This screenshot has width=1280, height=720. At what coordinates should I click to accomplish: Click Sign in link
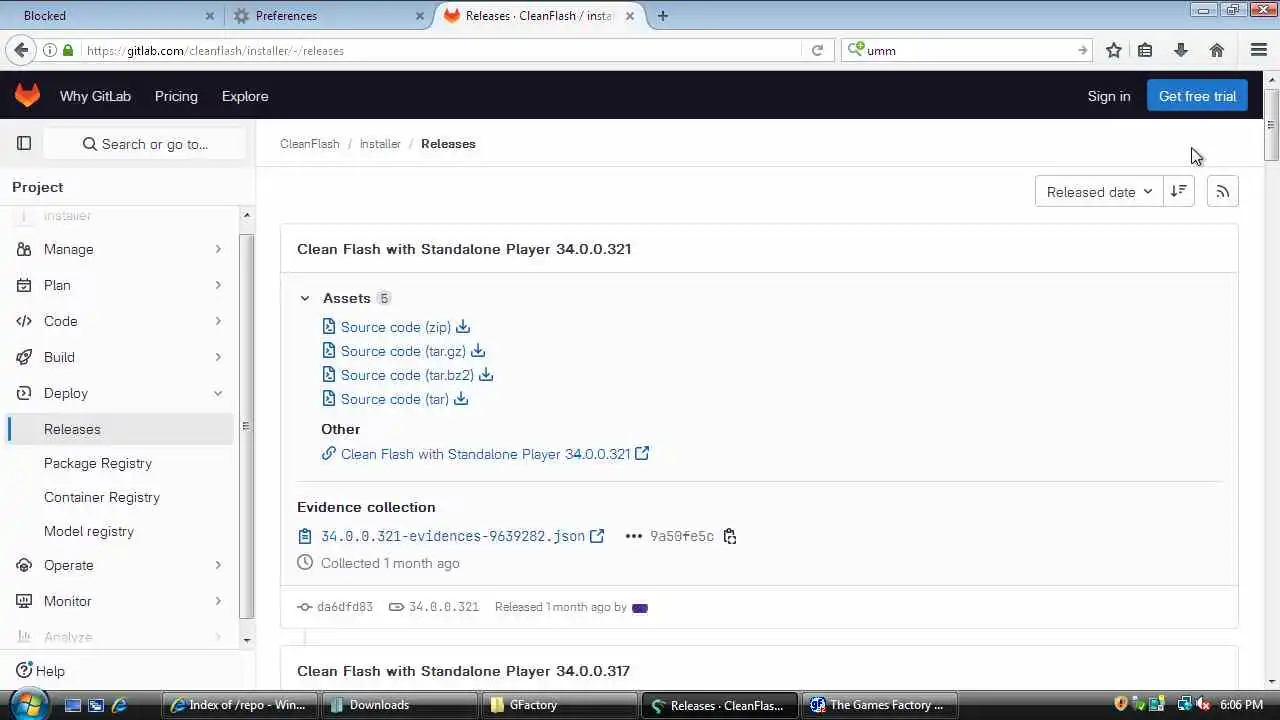(1109, 96)
